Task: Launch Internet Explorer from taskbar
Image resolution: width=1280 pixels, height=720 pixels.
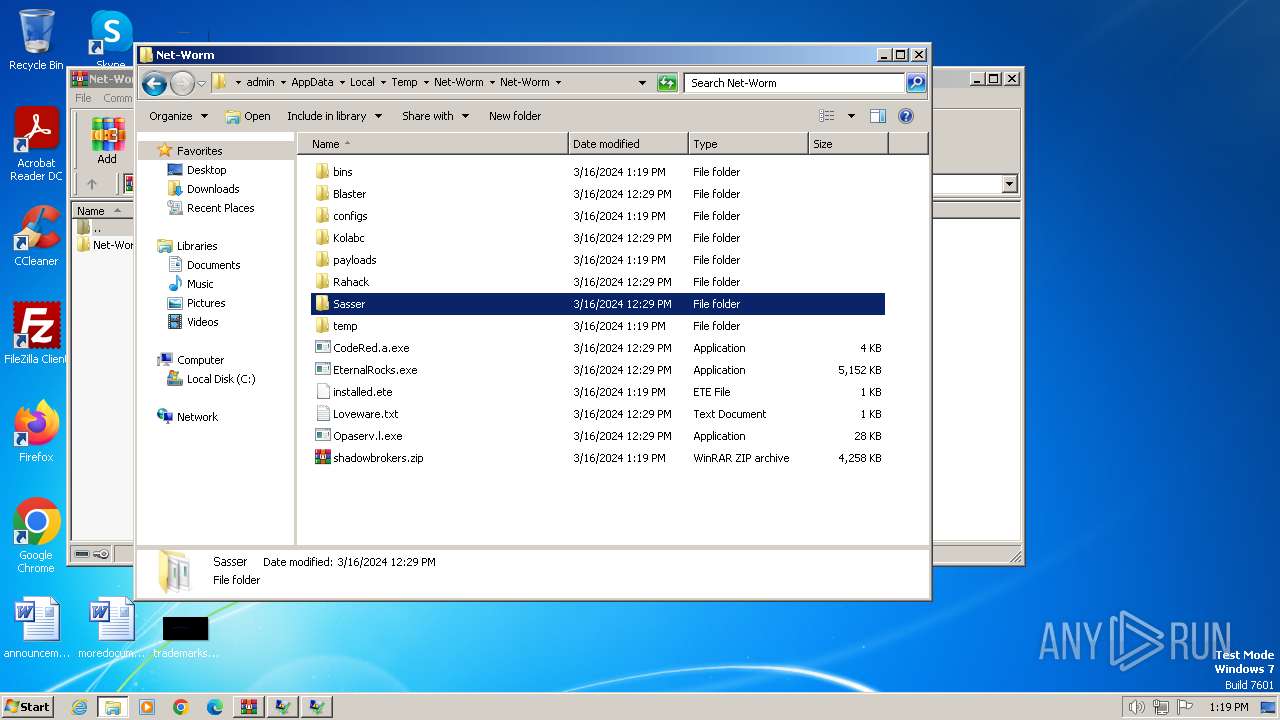Action: pyautogui.click(x=79, y=707)
